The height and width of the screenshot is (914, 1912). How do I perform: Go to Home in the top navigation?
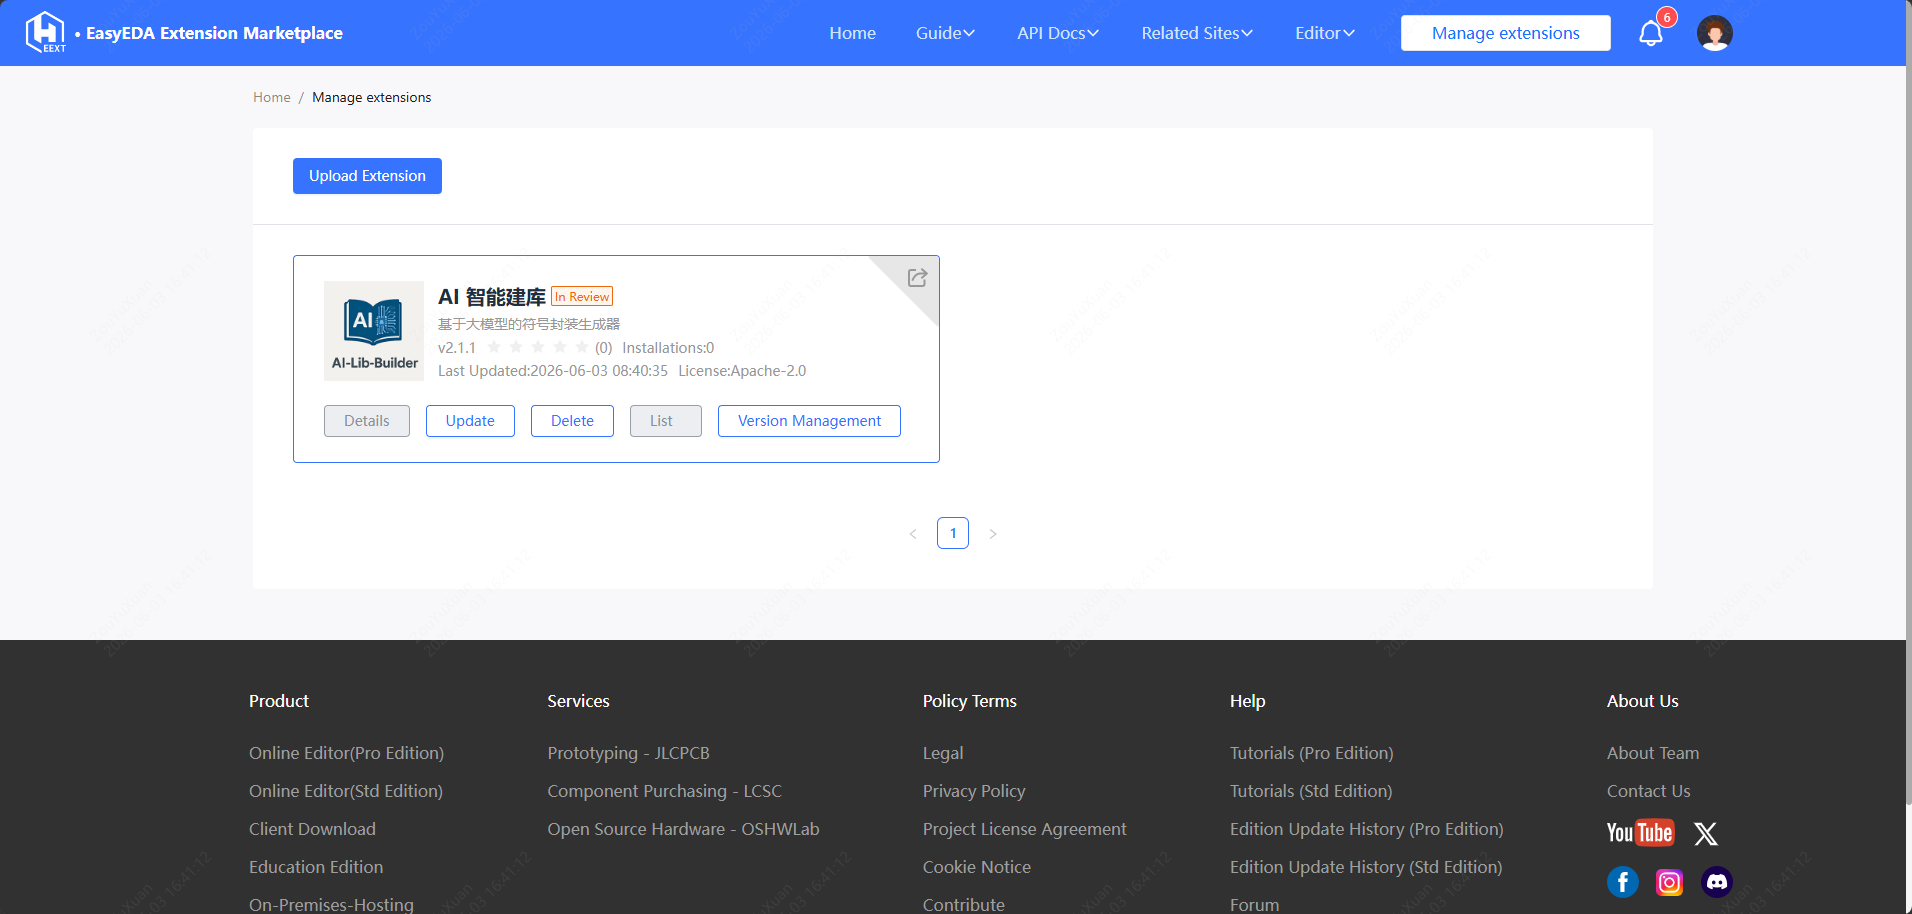(x=852, y=33)
